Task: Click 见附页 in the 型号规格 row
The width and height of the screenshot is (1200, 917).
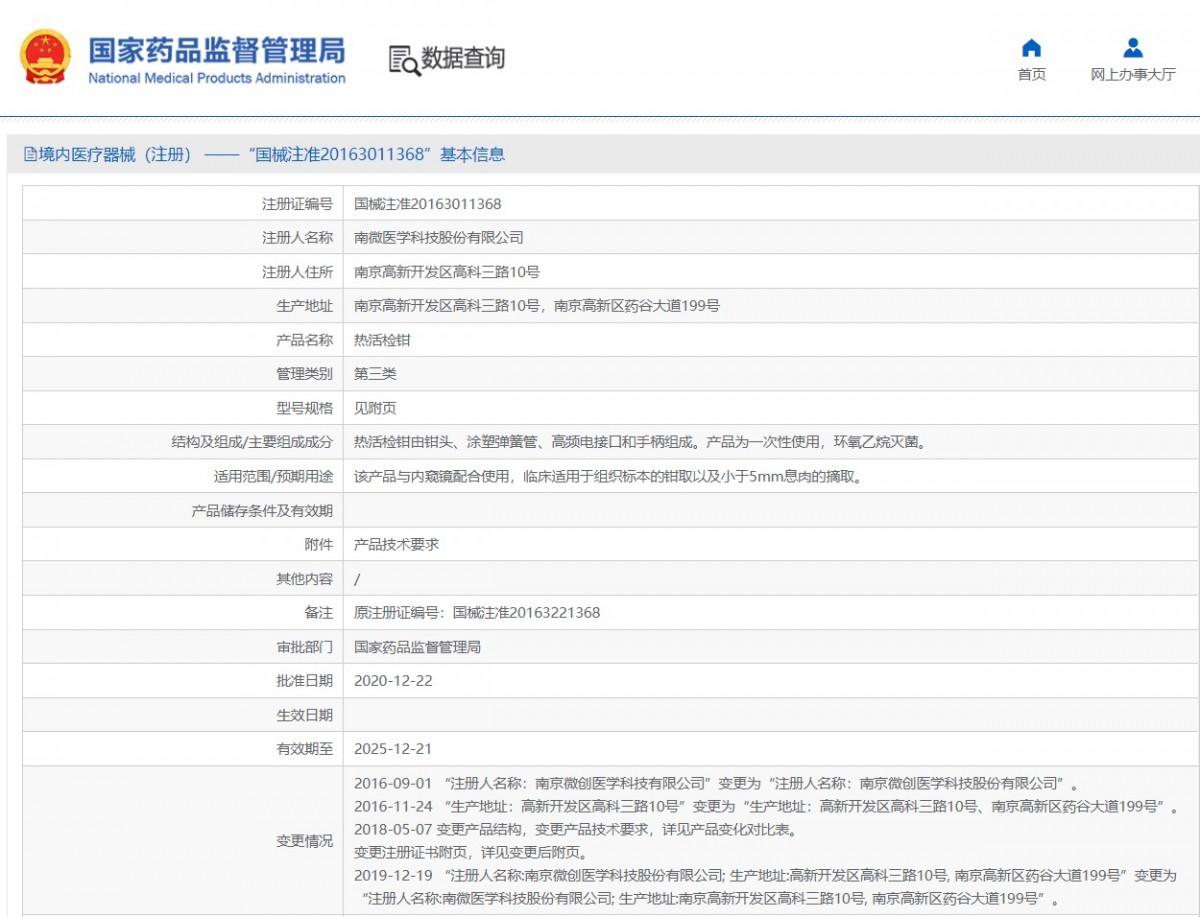Action: [x=375, y=408]
